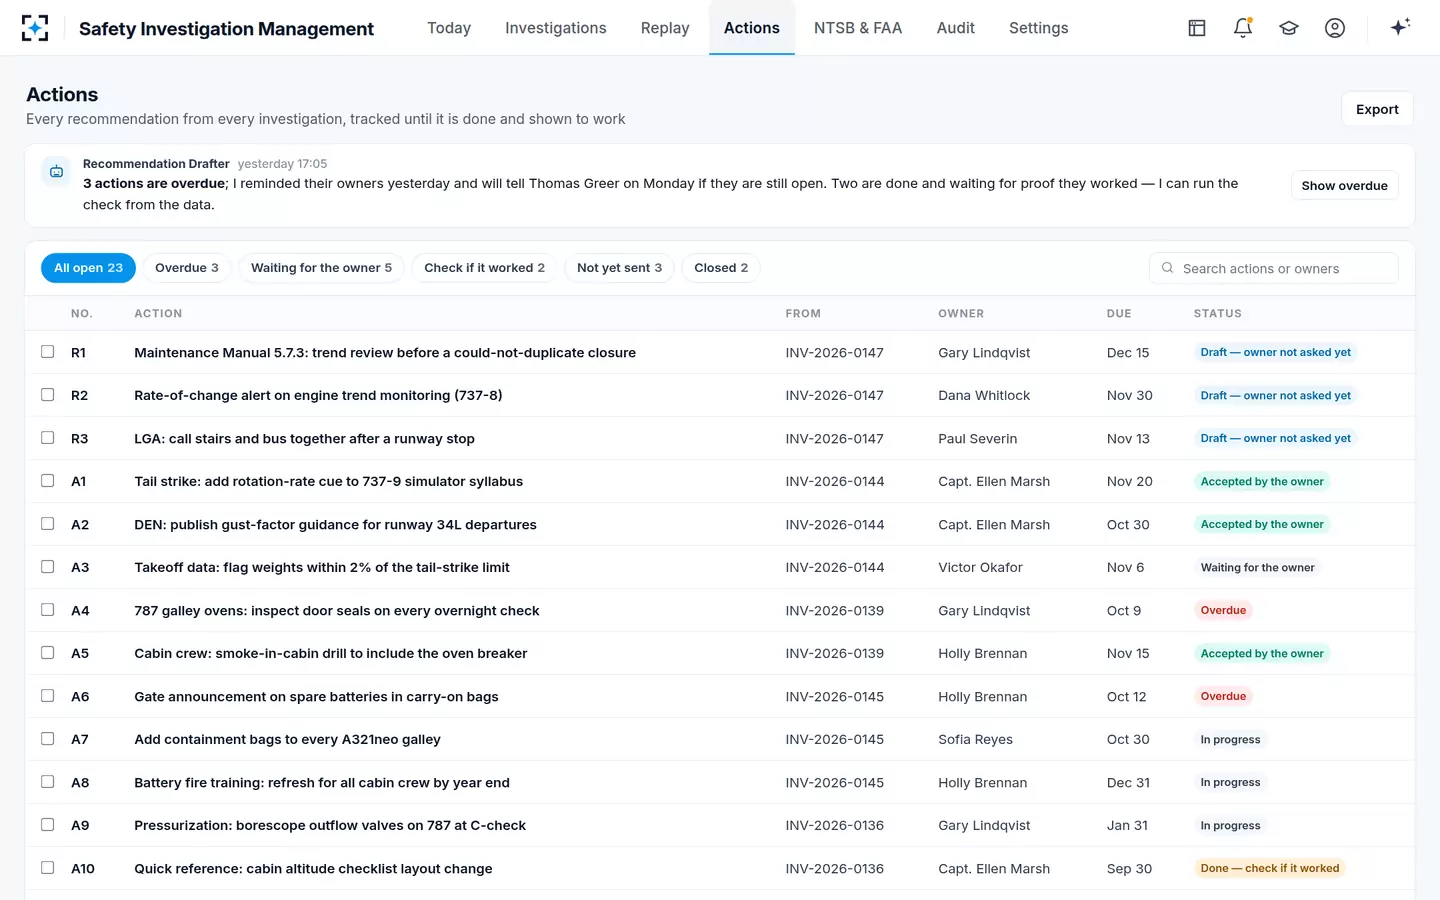1440x900 pixels.
Task: Tick the checkbox for action R1
Action: [x=47, y=352]
